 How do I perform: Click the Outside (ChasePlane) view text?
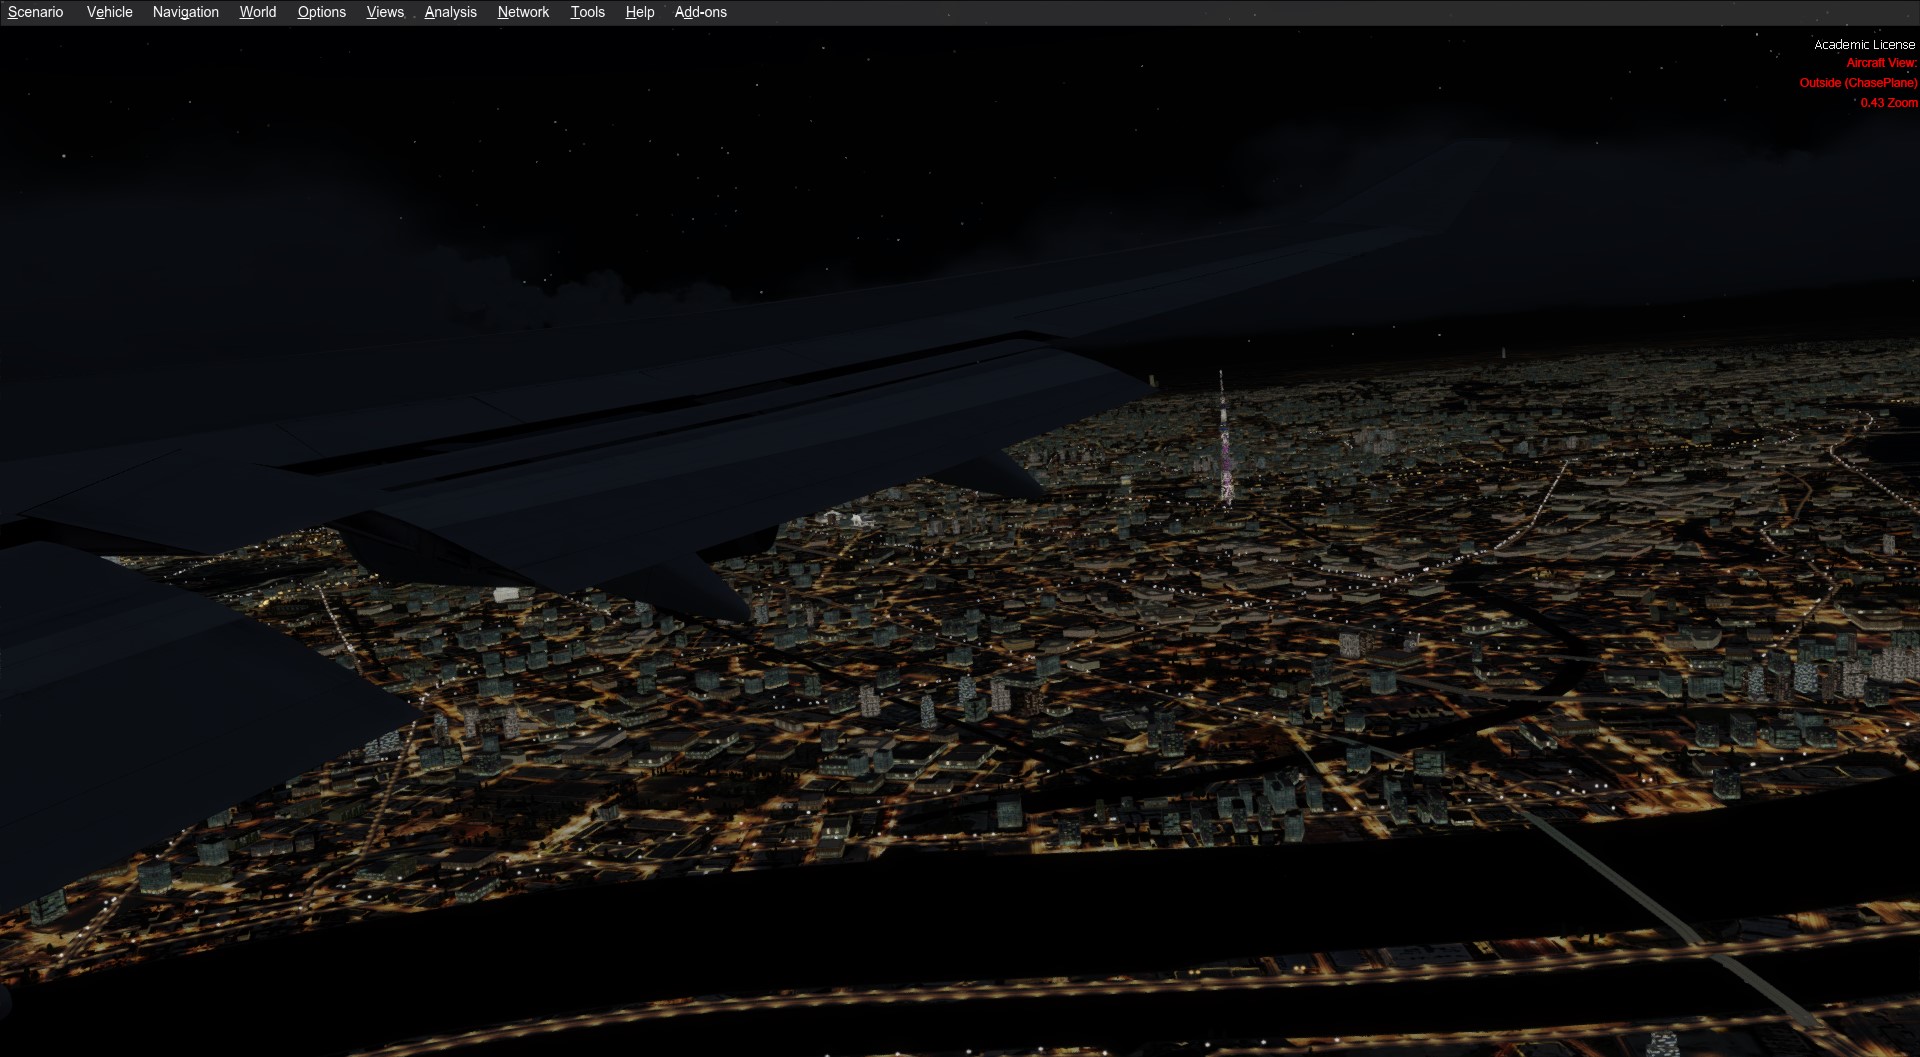pos(1858,83)
